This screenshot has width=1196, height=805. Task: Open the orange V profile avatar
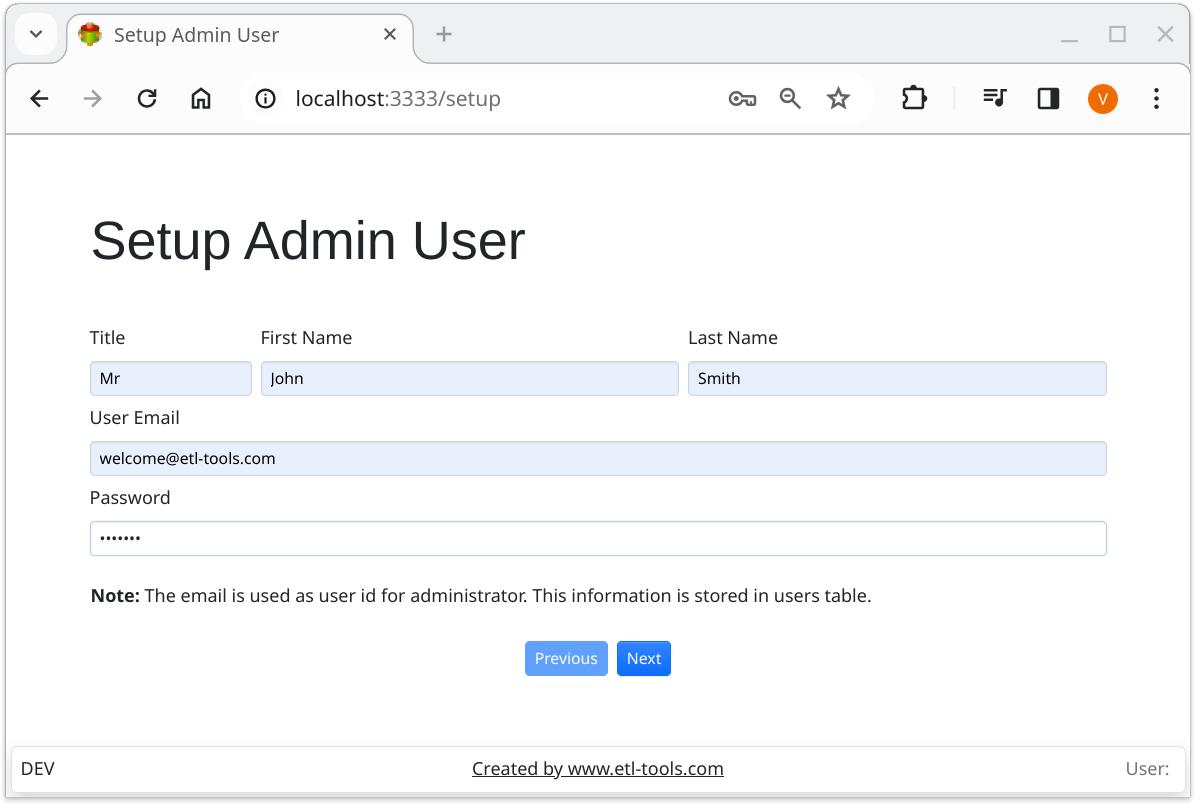click(1102, 98)
